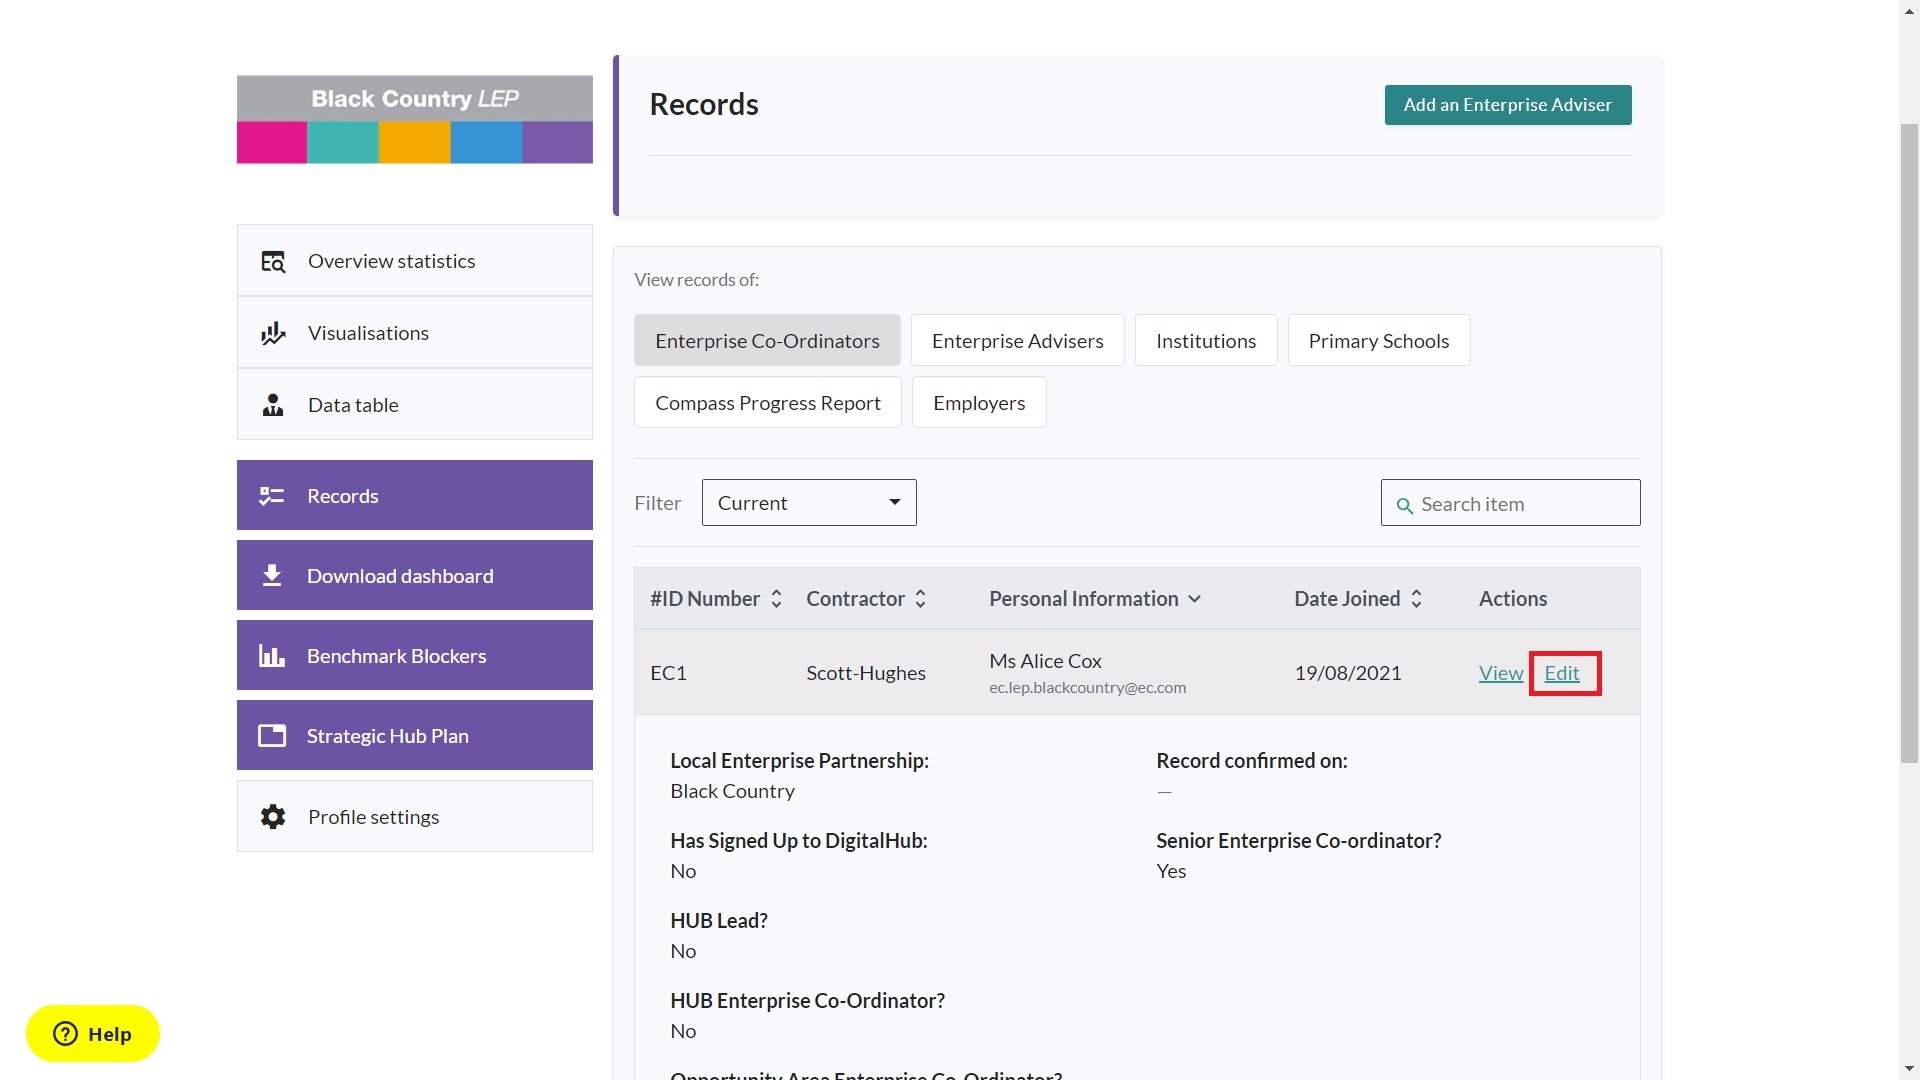
Task: Click the Strategic Hub Plan folder icon
Action: 272,736
